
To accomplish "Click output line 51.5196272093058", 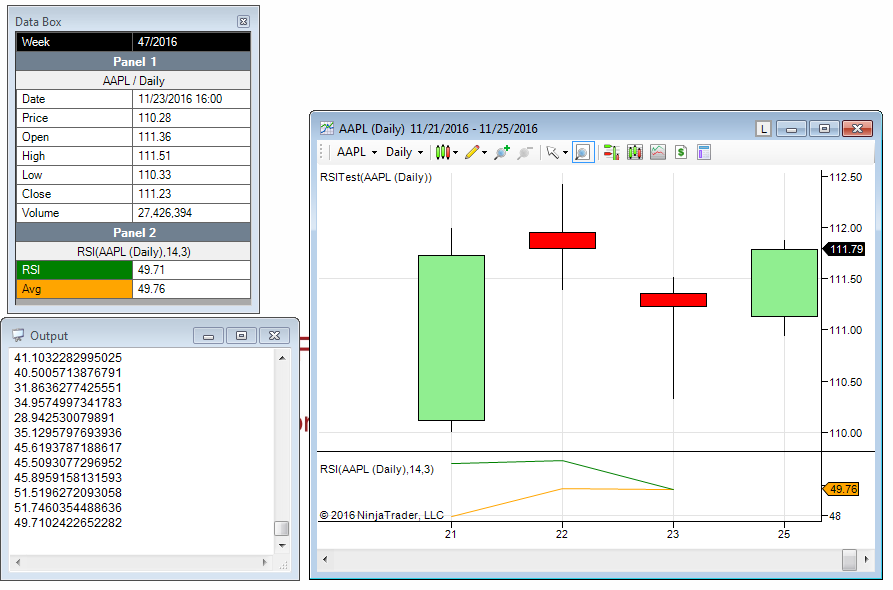I will coord(68,493).
